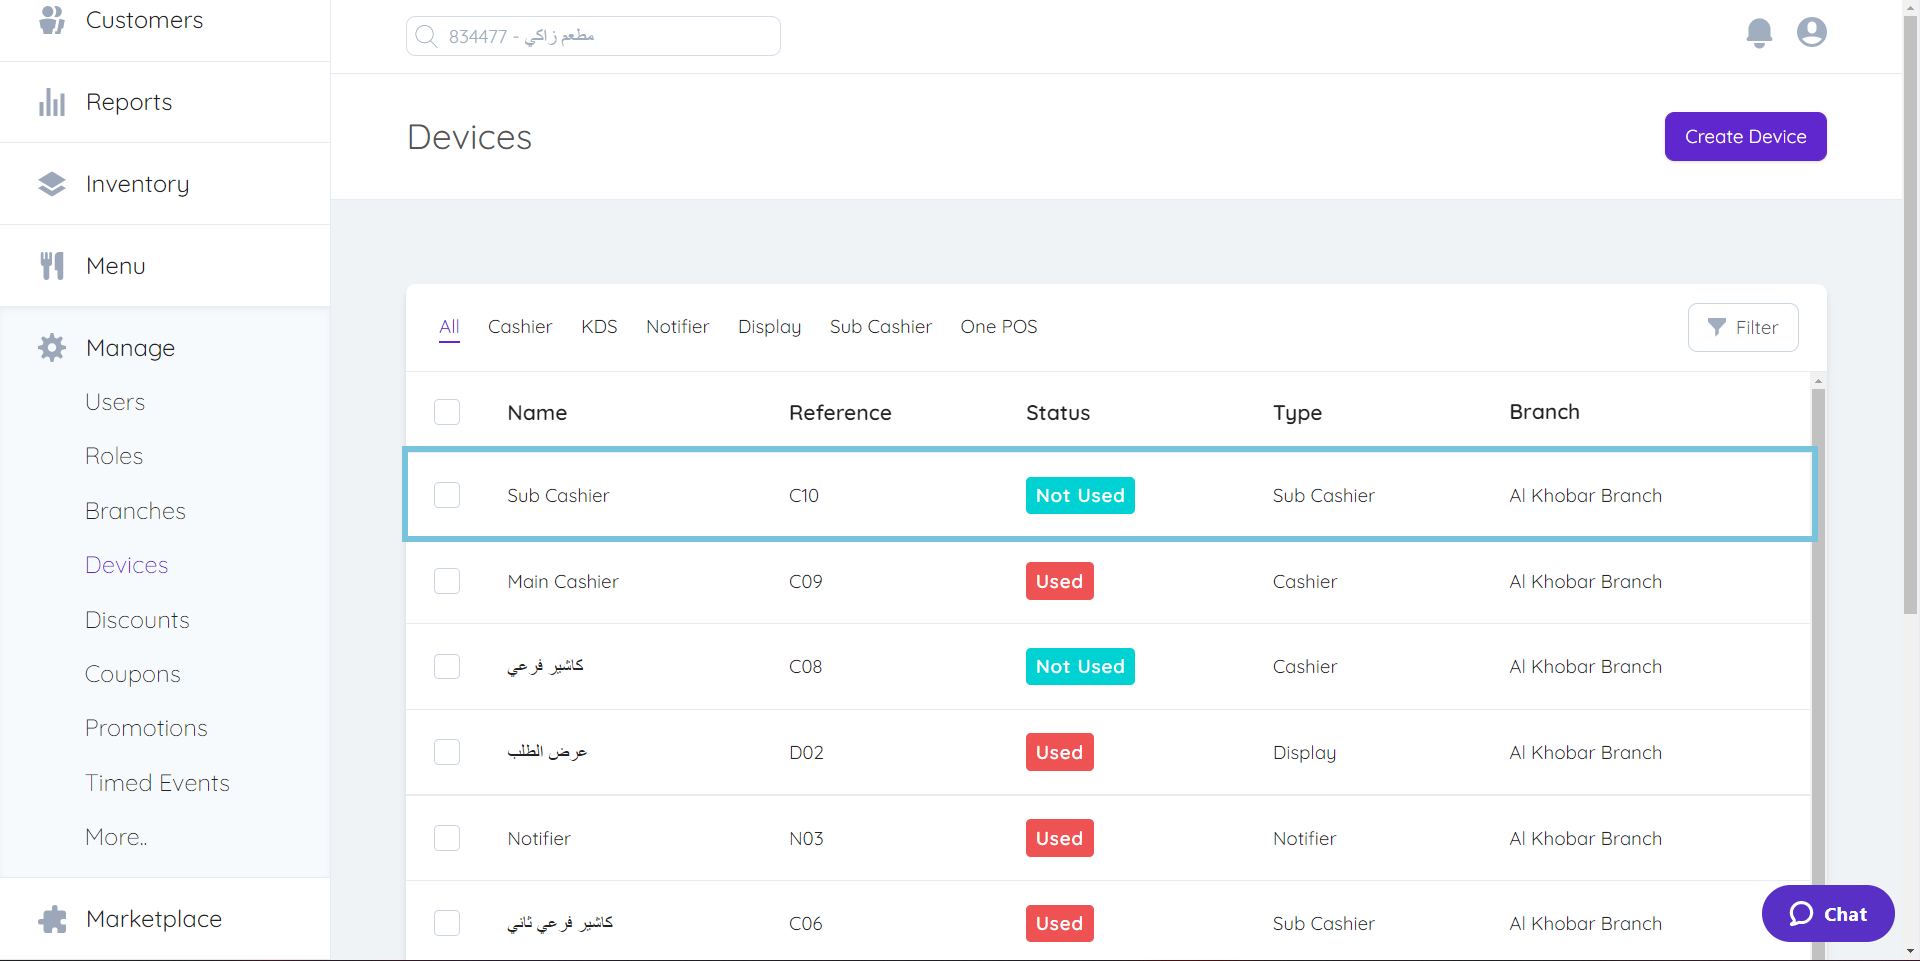
Task: Click the chat bubble icon
Action: tap(1801, 913)
